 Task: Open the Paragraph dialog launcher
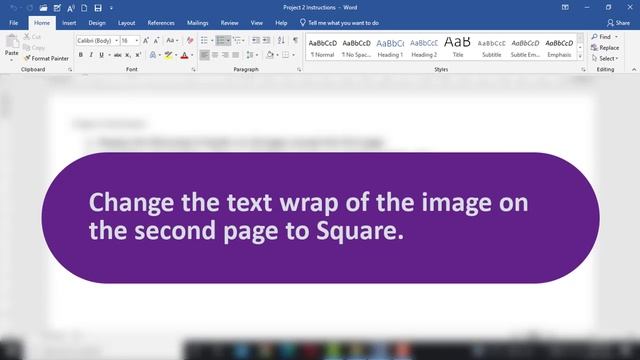coord(299,70)
